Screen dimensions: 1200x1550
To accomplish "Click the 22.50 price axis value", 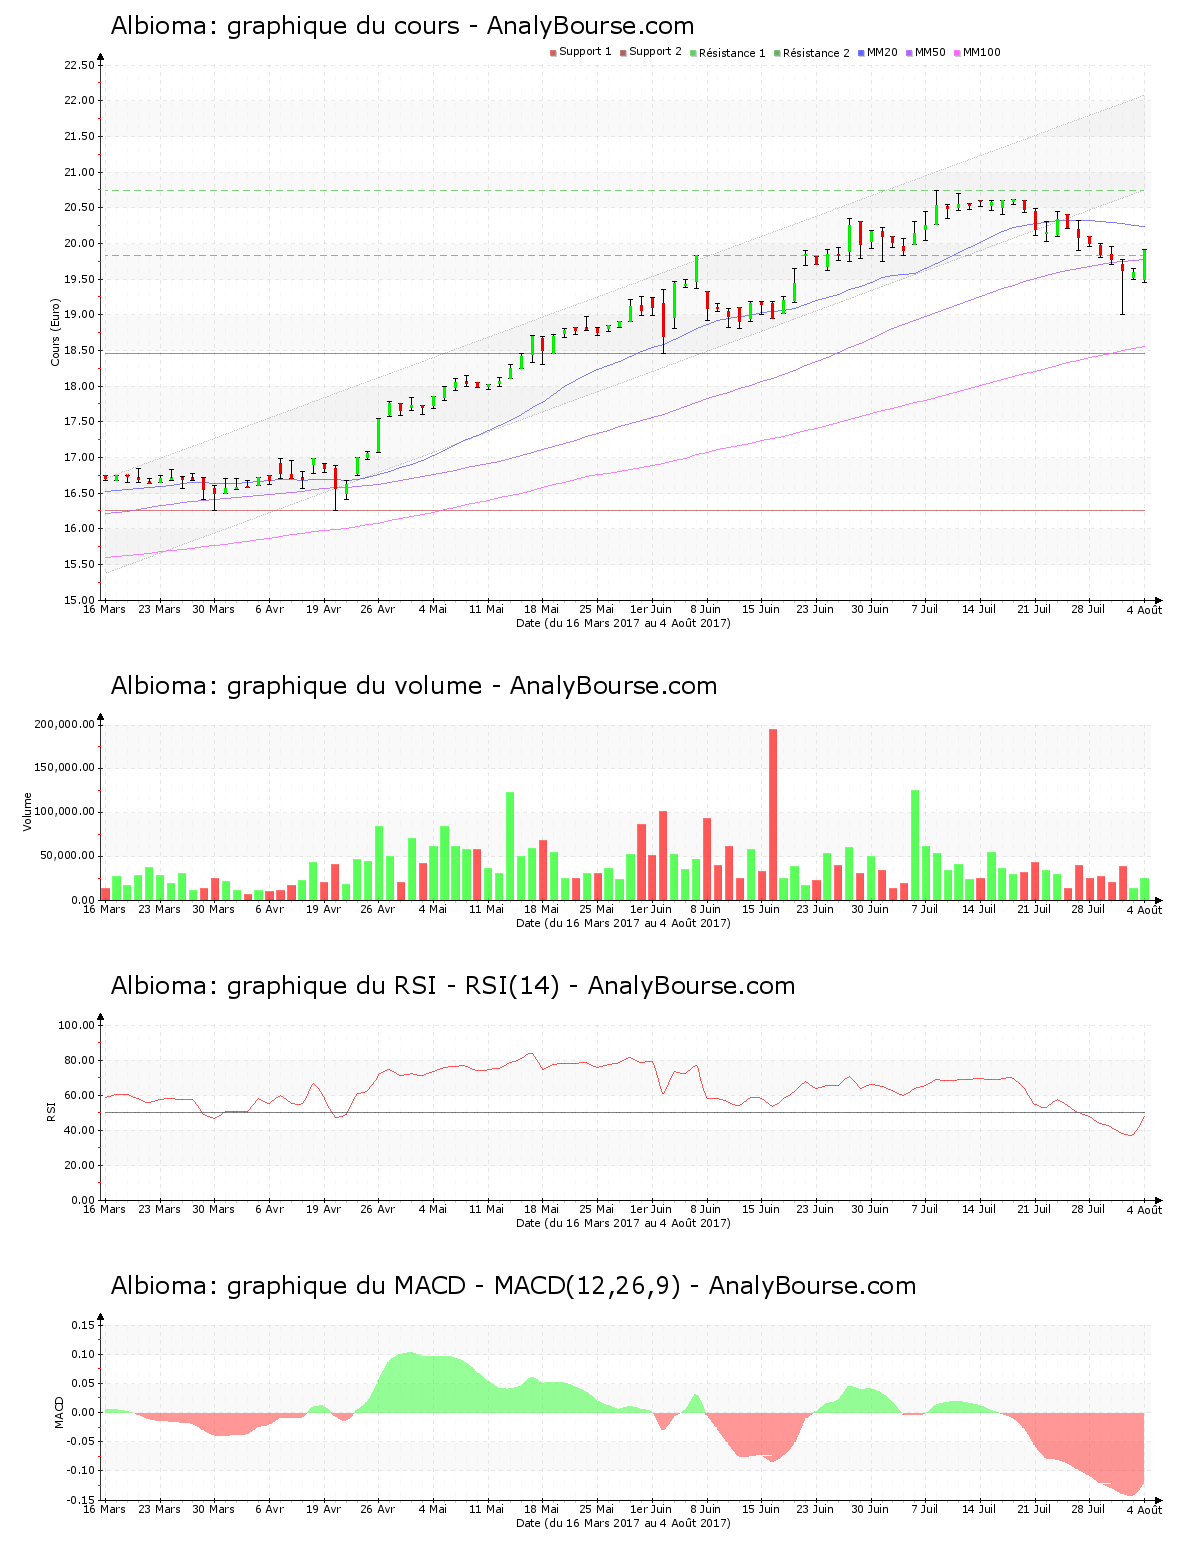I will click(x=79, y=65).
